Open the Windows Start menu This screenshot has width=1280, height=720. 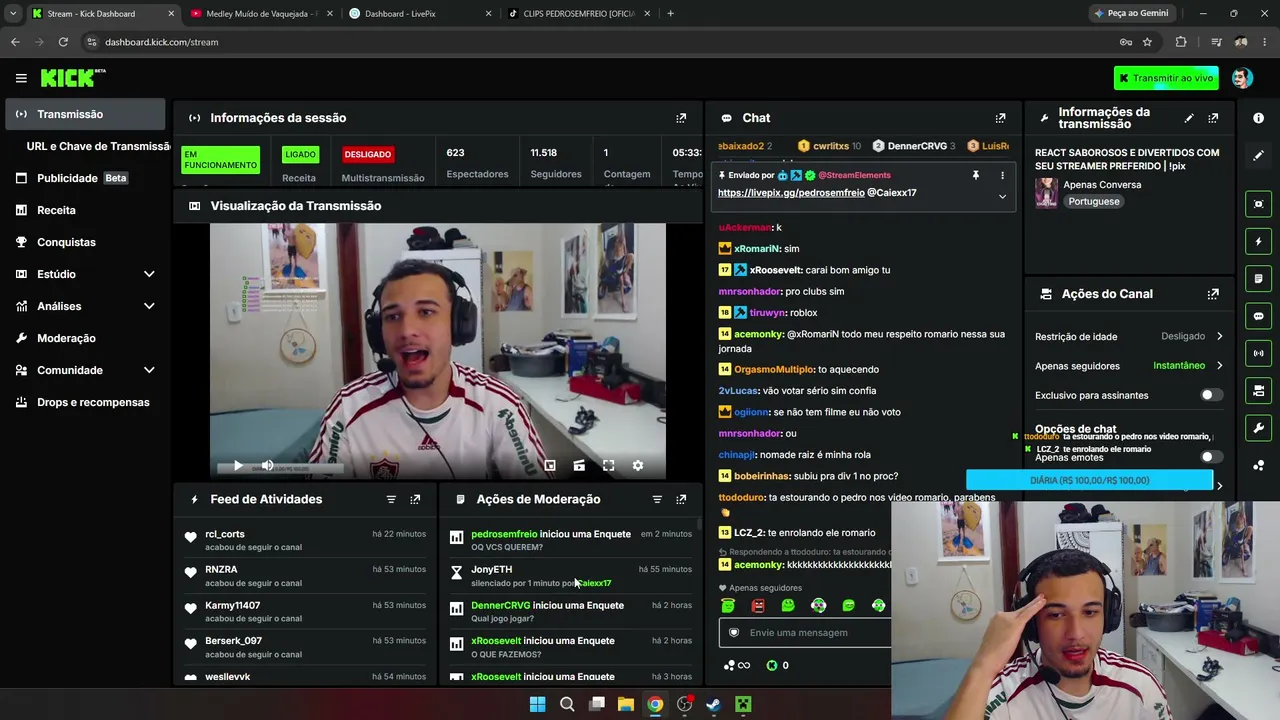537,704
